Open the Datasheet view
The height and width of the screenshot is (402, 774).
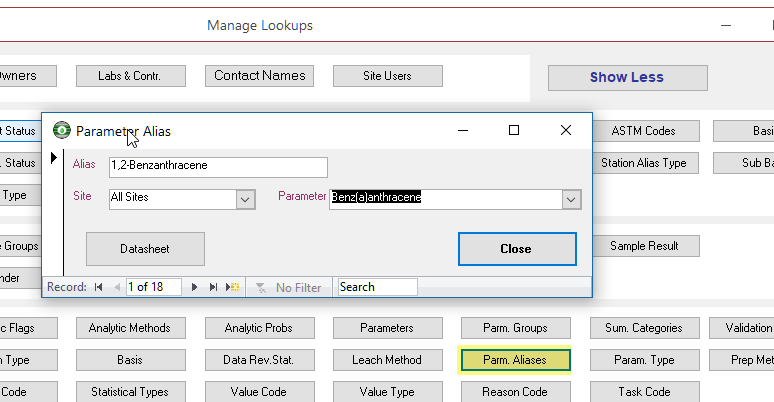click(145, 249)
